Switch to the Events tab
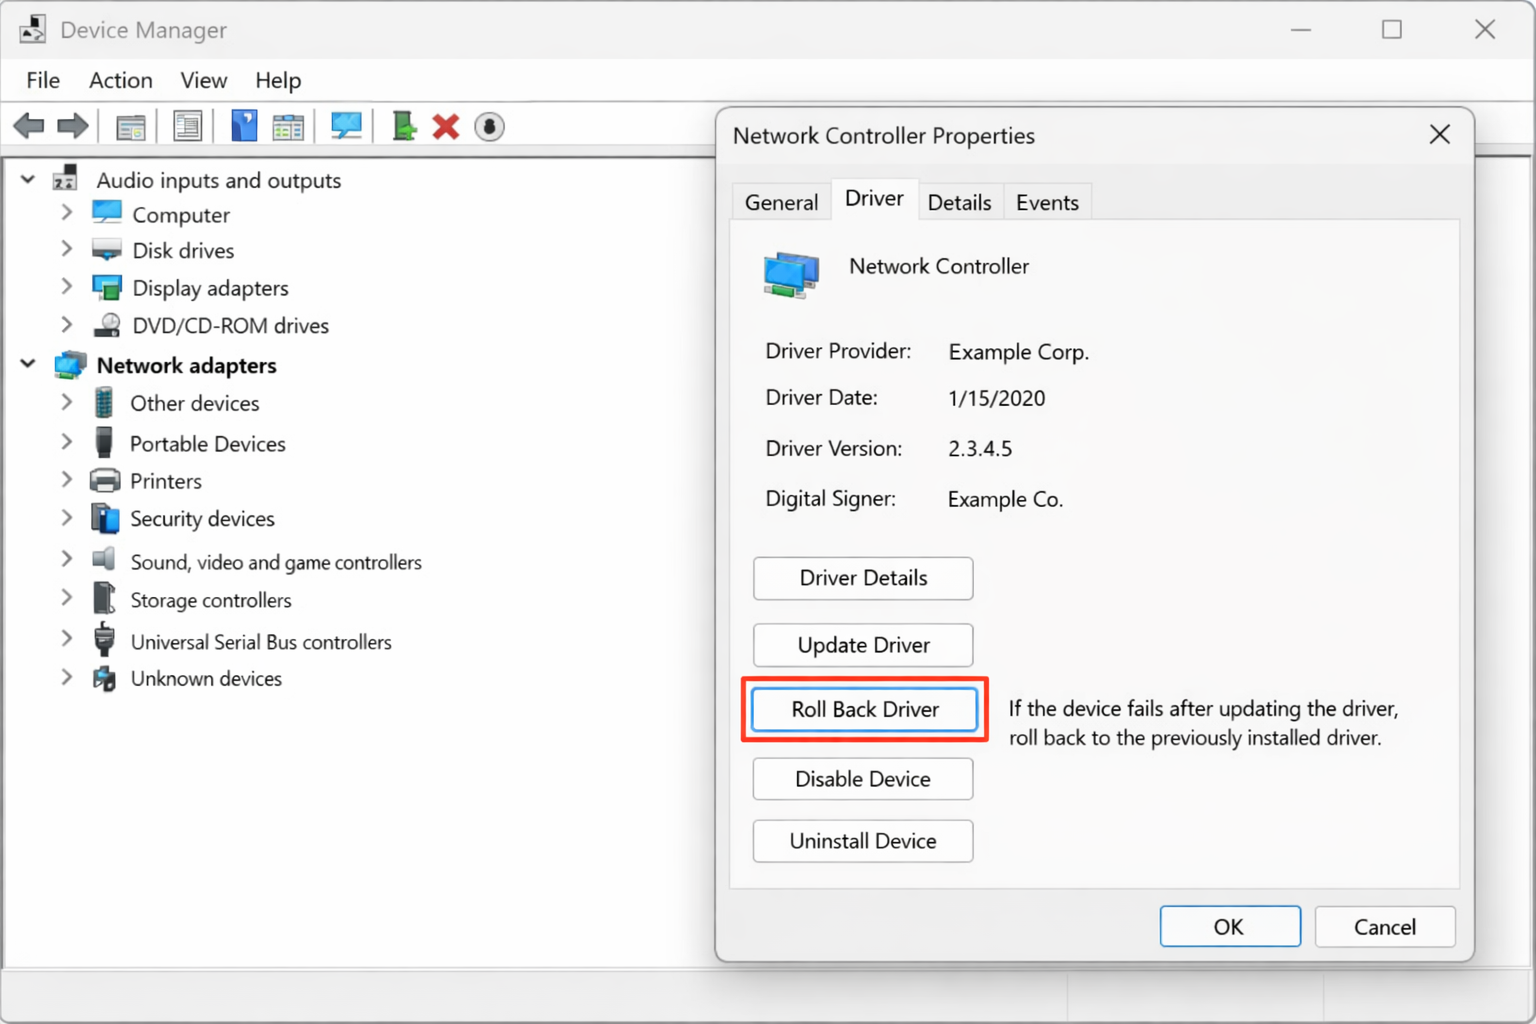1536x1024 pixels. coord(1046,201)
